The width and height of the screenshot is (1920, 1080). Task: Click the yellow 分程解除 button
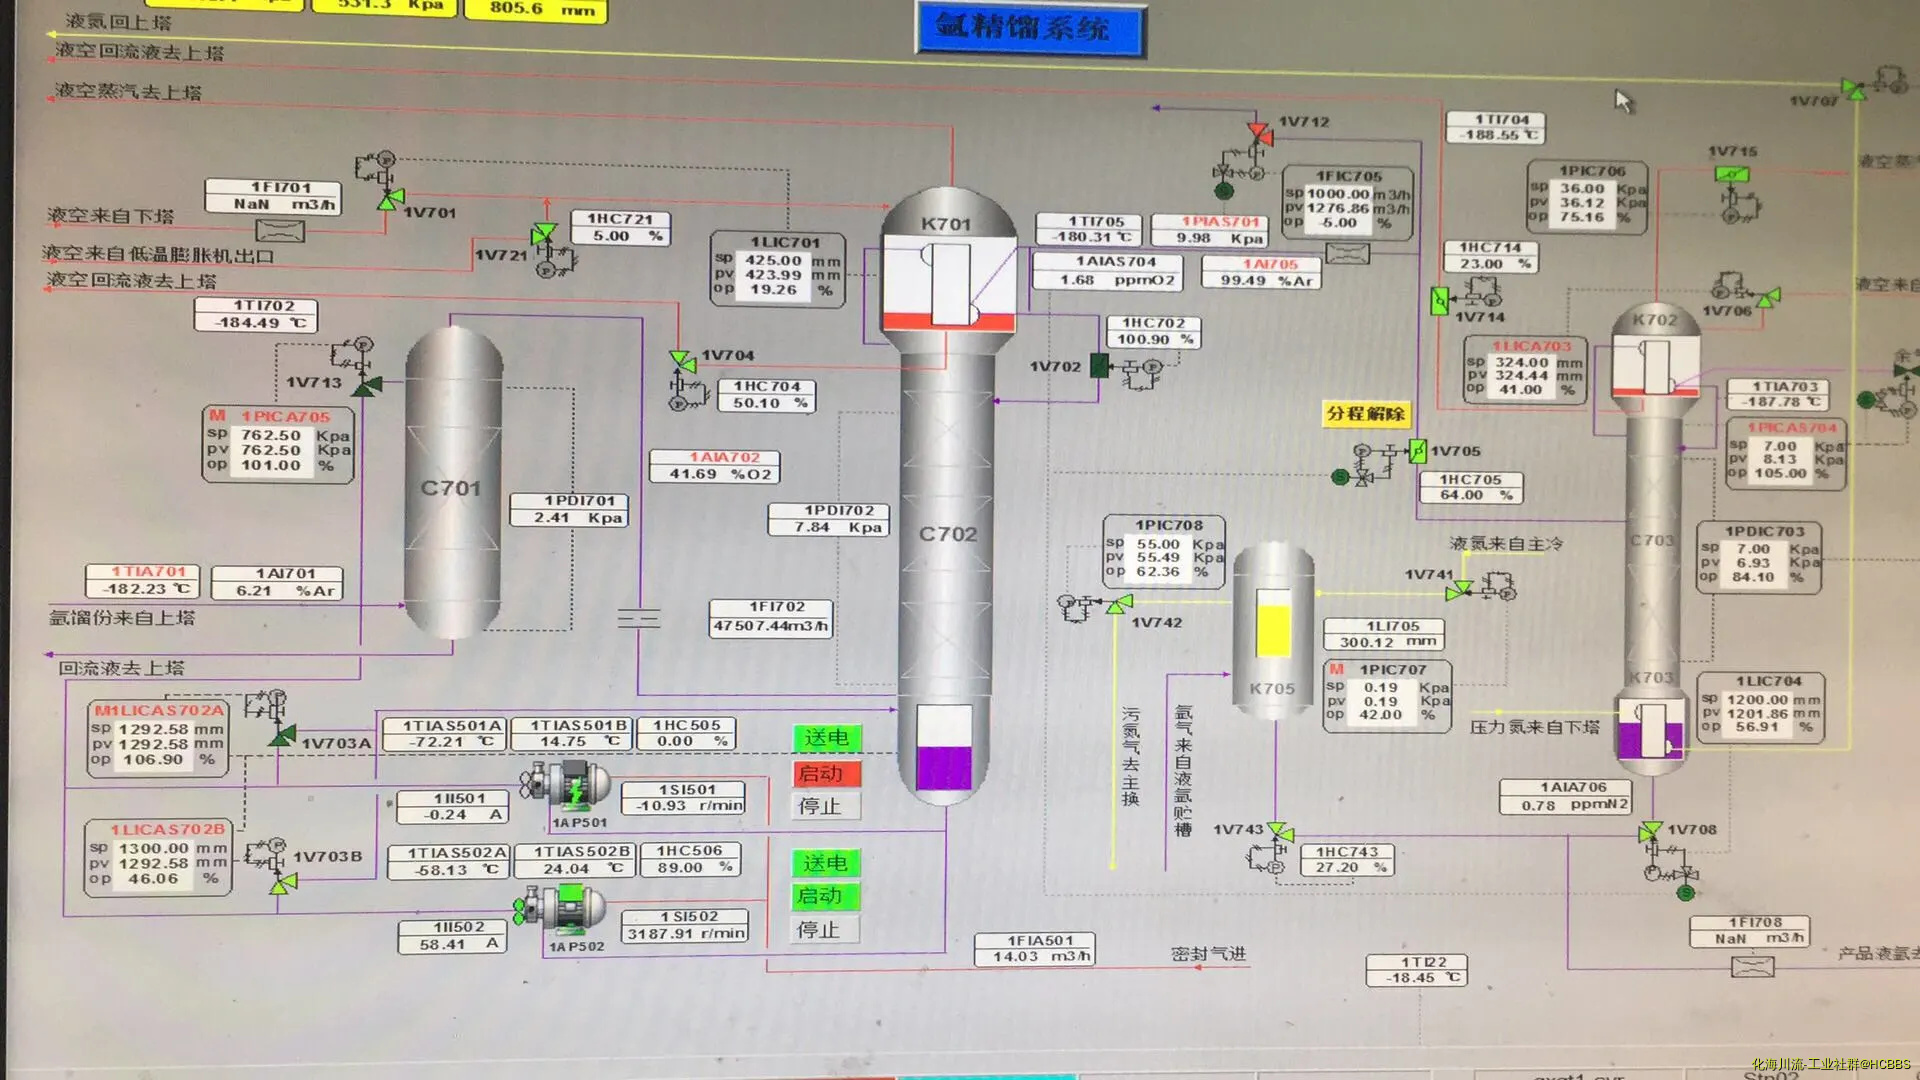(x=1365, y=414)
